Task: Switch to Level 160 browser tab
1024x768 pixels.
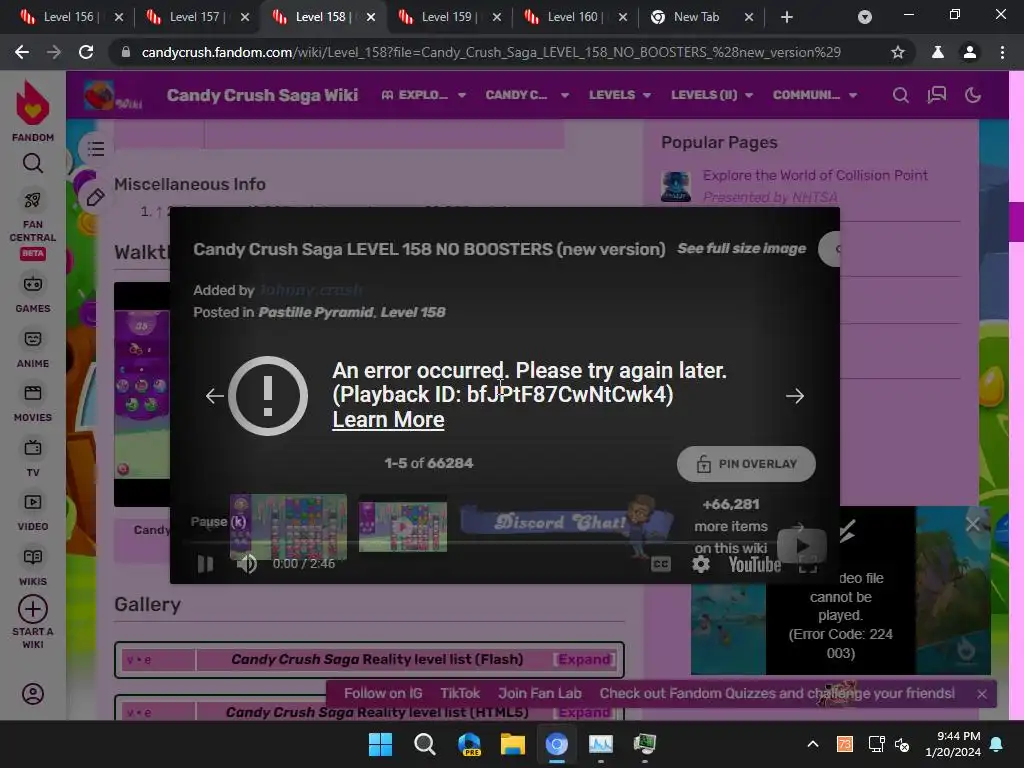Action: 572,17
